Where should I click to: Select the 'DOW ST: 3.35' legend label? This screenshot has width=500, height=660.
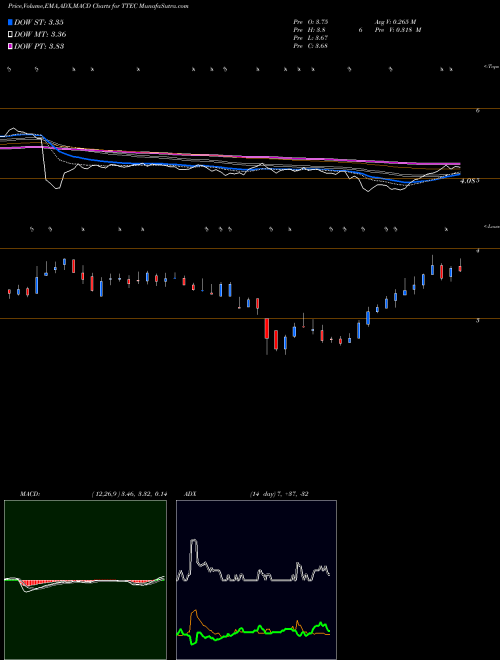(x=39, y=22)
